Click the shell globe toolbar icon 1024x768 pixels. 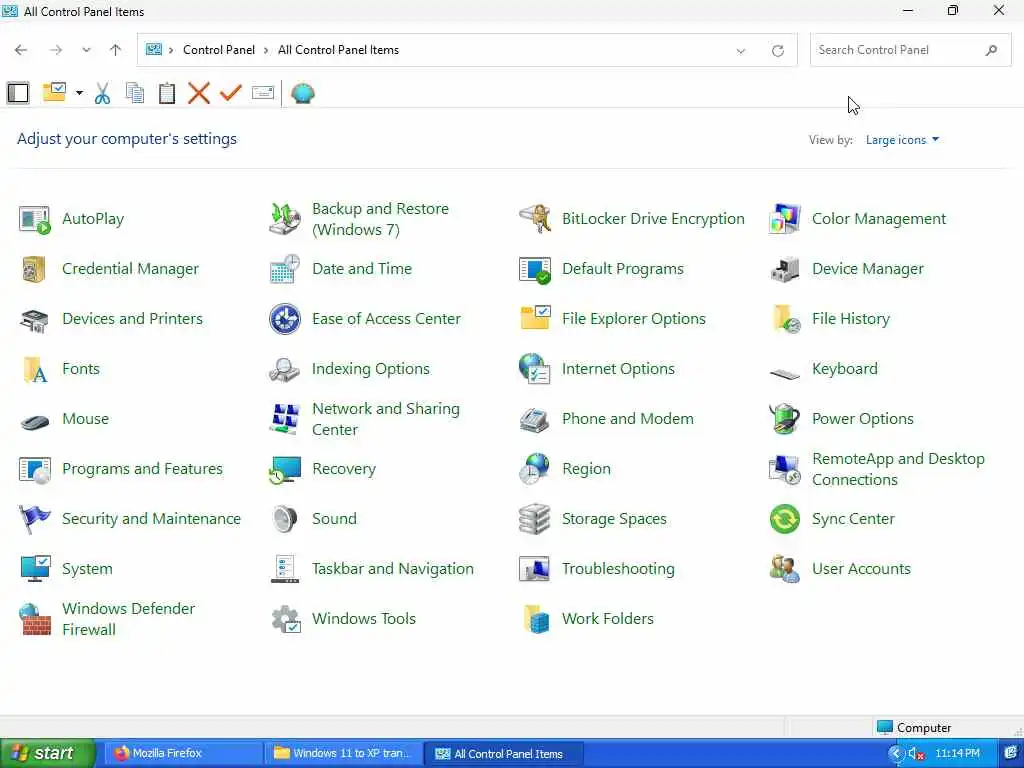(x=302, y=93)
